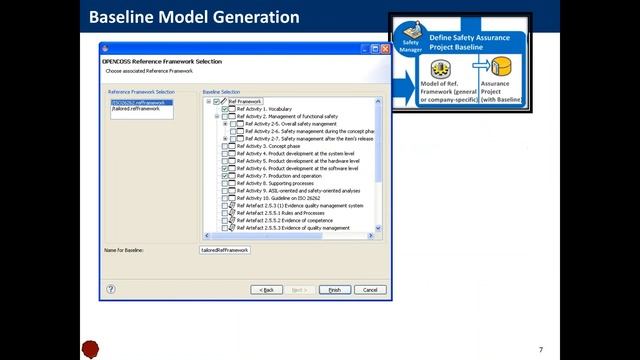Click the Cancel button
This screenshot has height=360, width=640.
pos(370,290)
